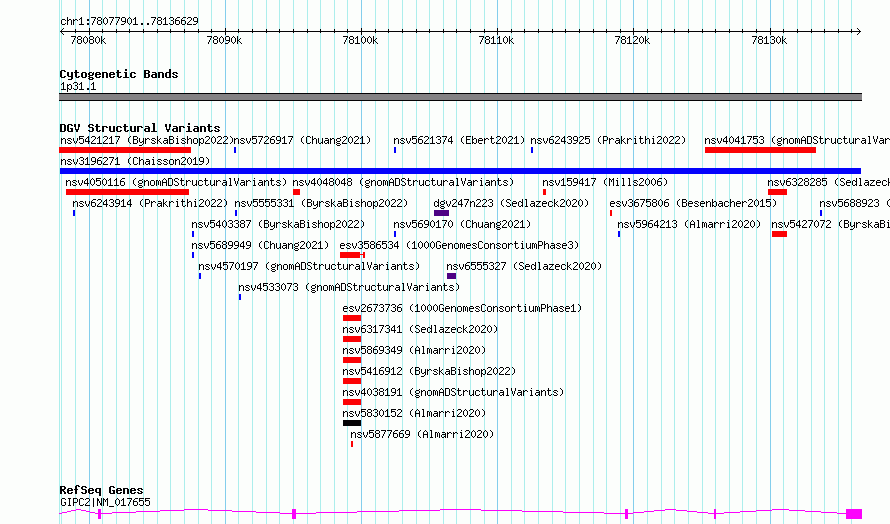Screen dimensions: 890x524
Task: Click nsv5877669 (Almarri2020) label
Action: (x=422, y=434)
